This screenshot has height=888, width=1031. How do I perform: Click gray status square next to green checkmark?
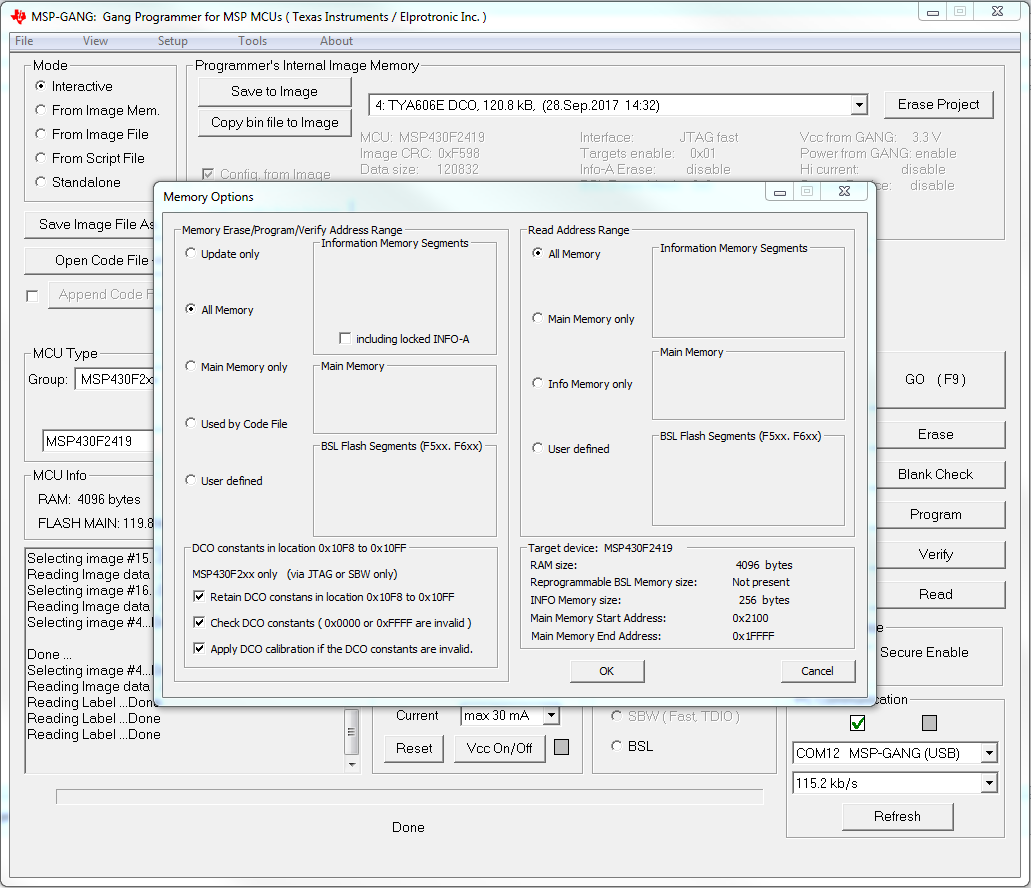pos(929,723)
